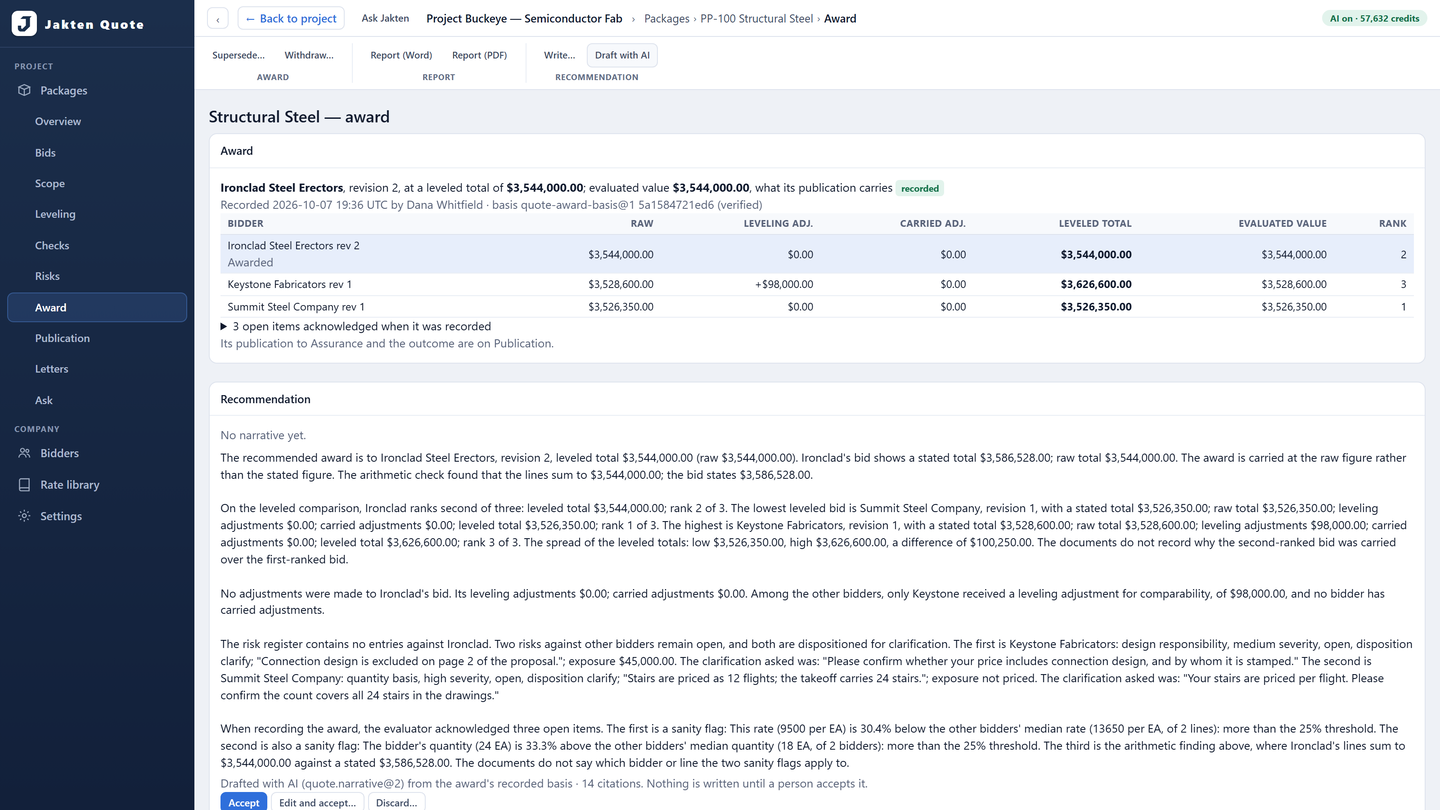This screenshot has height=810, width=1440.
Task: Select the Summit Steel Company rev 1 row
Action: [817, 307]
